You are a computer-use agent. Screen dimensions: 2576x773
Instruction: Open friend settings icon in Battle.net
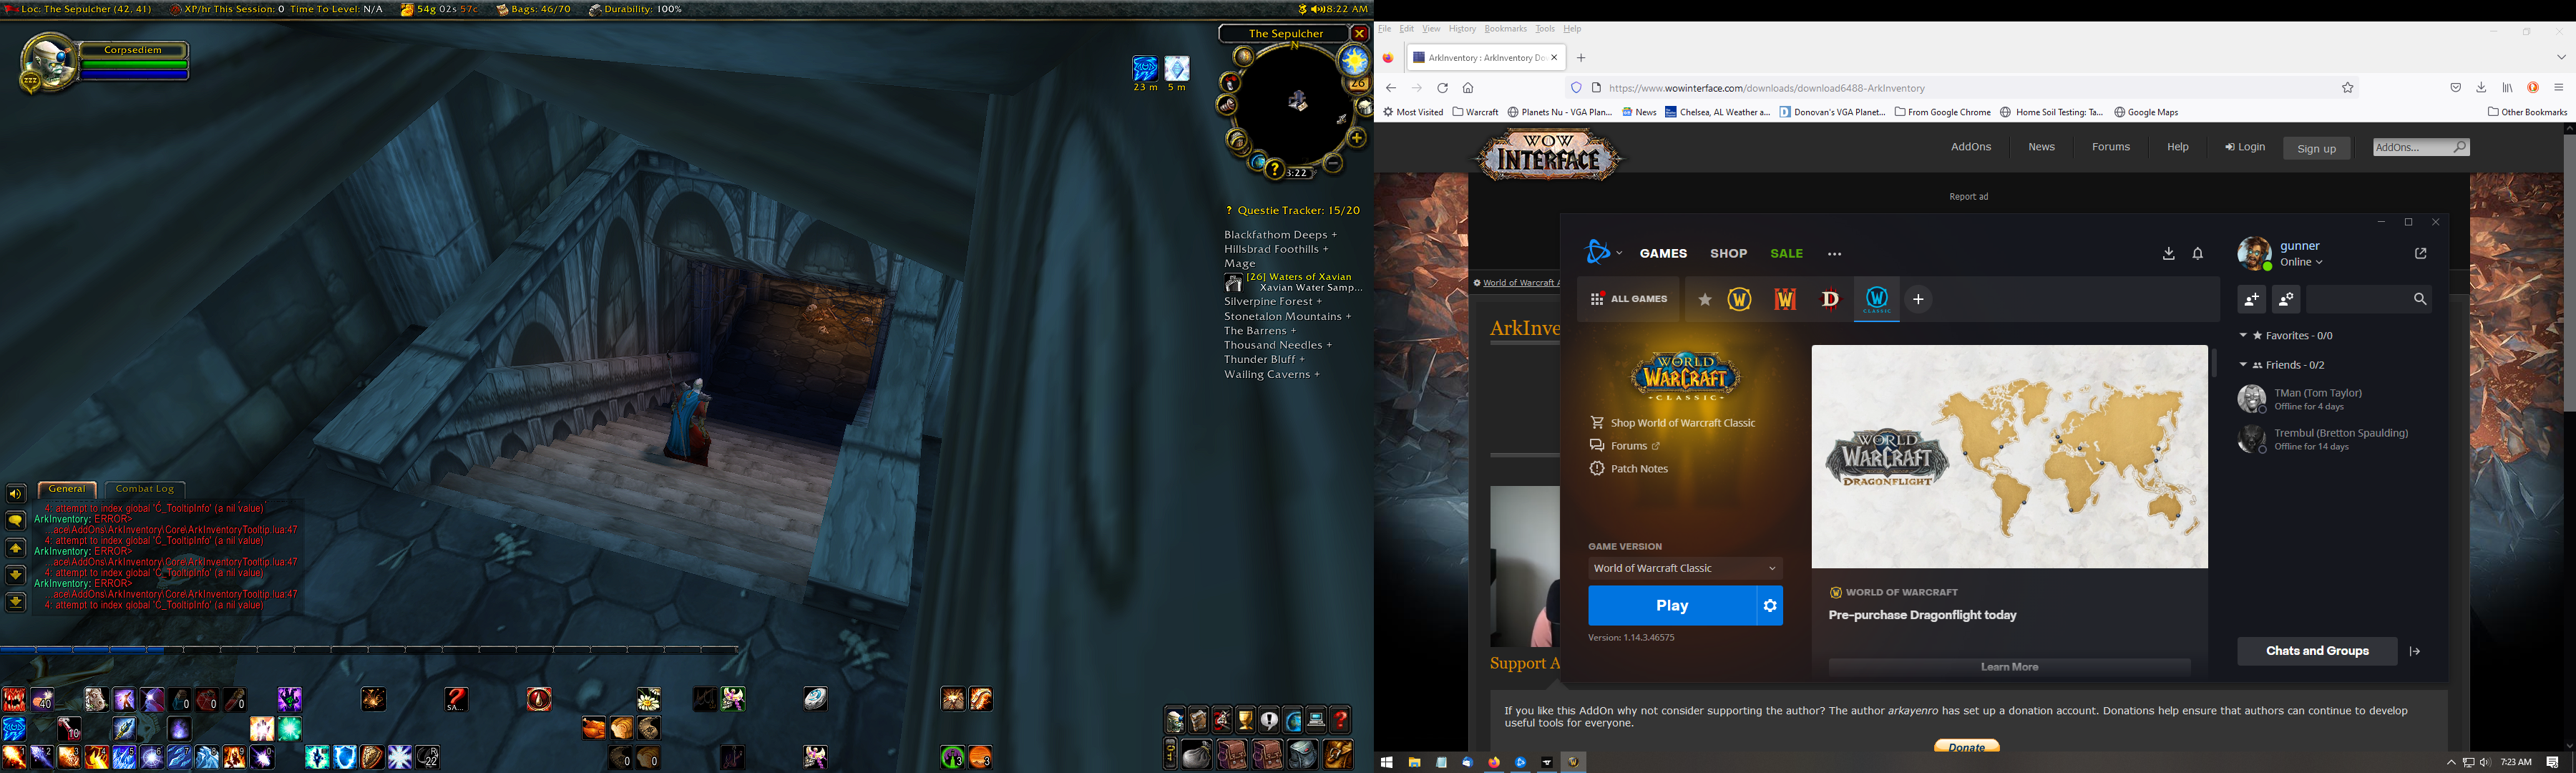click(x=2286, y=299)
